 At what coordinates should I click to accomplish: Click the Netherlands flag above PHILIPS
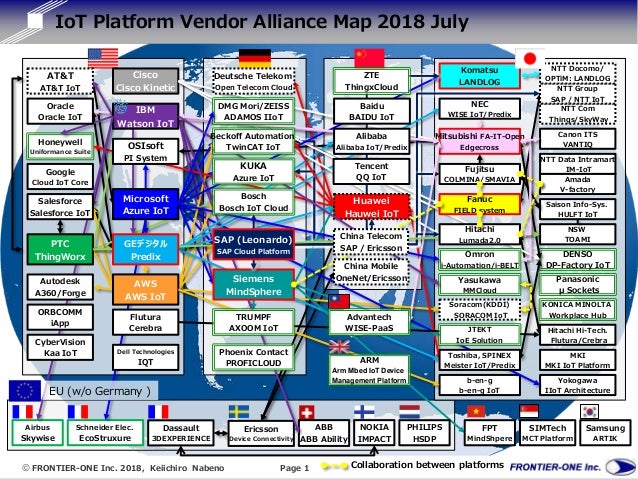click(x=410, y=412)
